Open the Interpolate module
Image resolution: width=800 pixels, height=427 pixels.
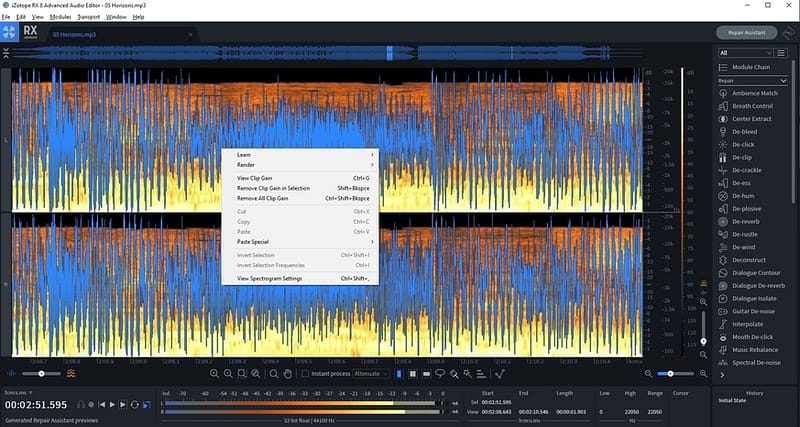click(741, 324)
